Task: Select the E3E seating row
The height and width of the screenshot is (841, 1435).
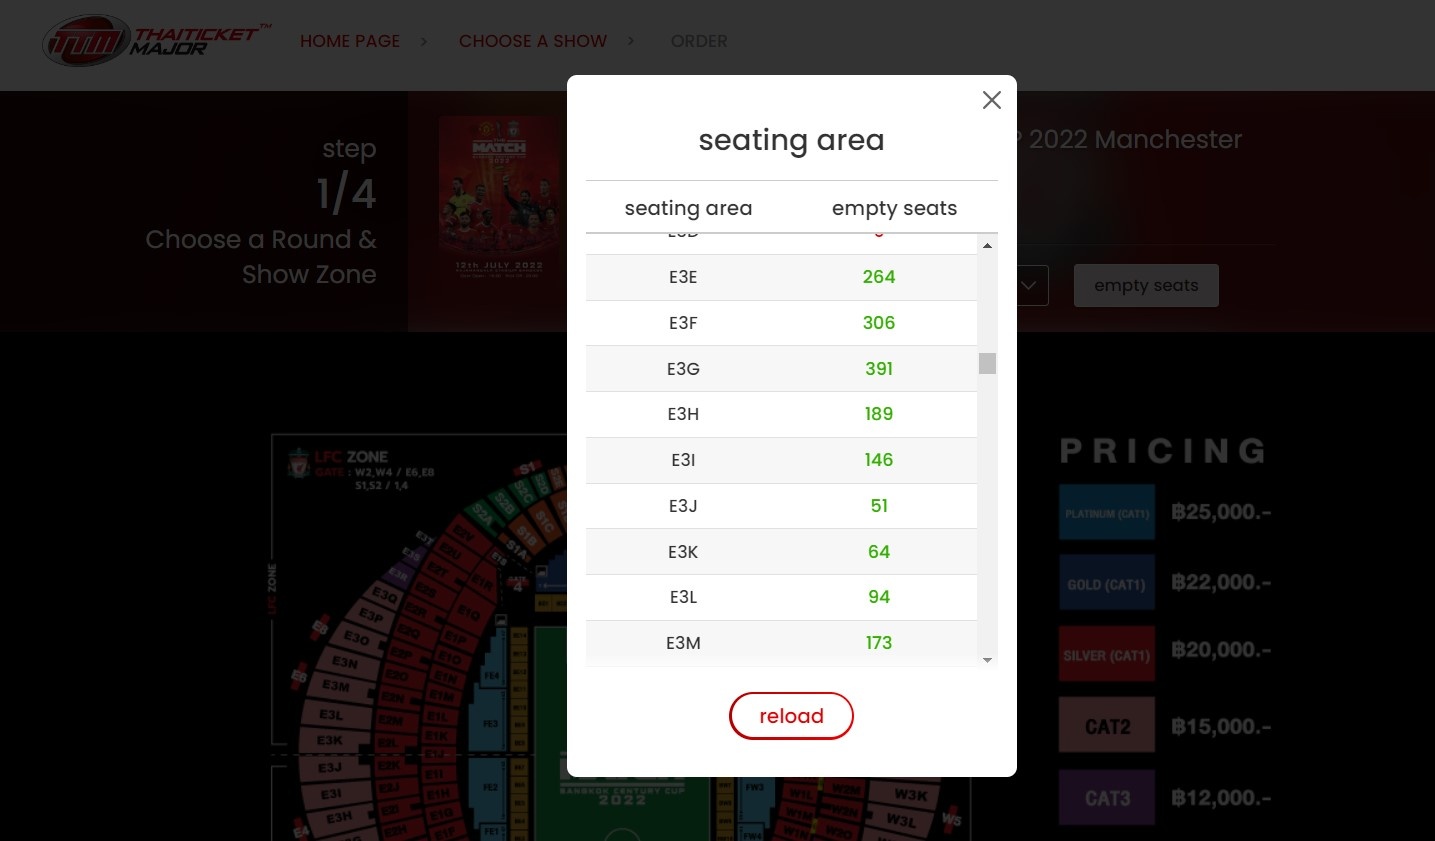Action: coord(781,277)
